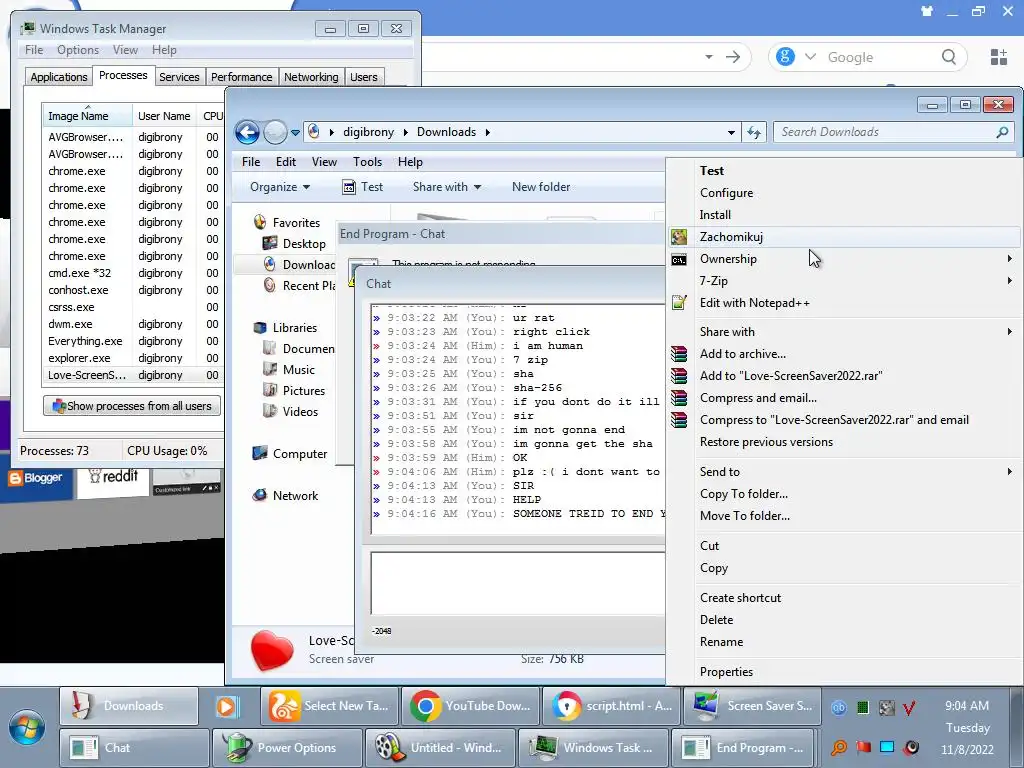Viewport: 1024px width, 768px height.
Task: Click the browser search magnifier next to Google
Action: (949, 57)
